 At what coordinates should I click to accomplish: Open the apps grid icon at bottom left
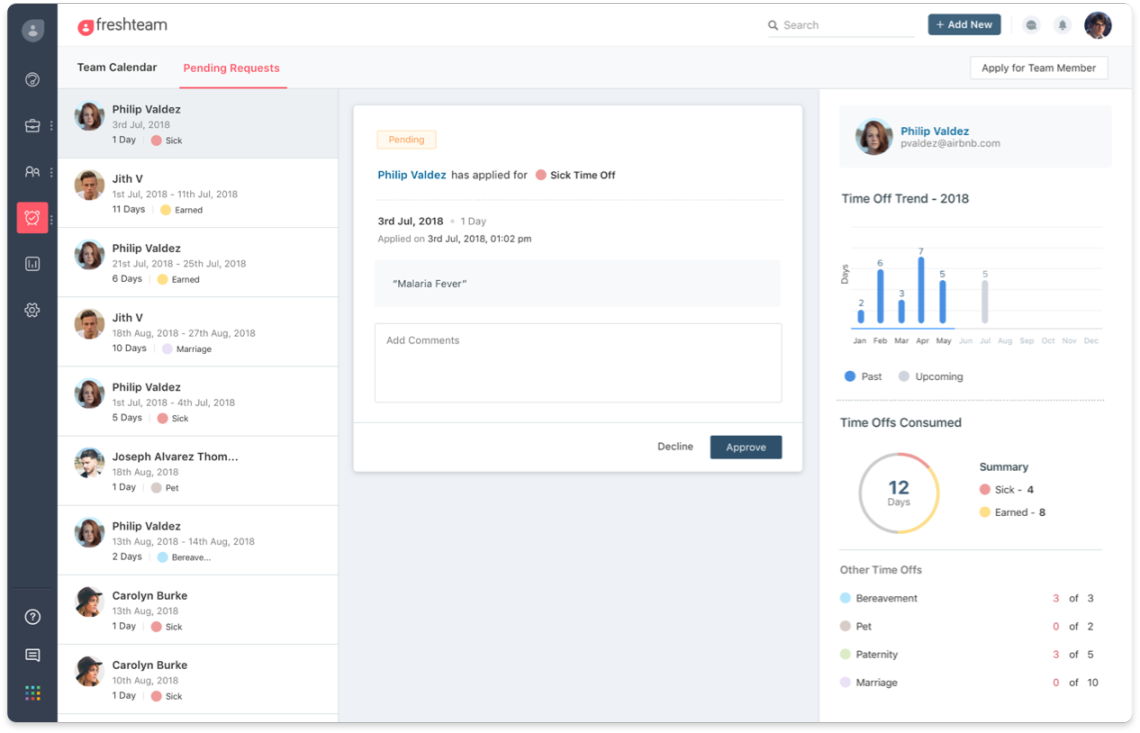[x=31, y=692]
